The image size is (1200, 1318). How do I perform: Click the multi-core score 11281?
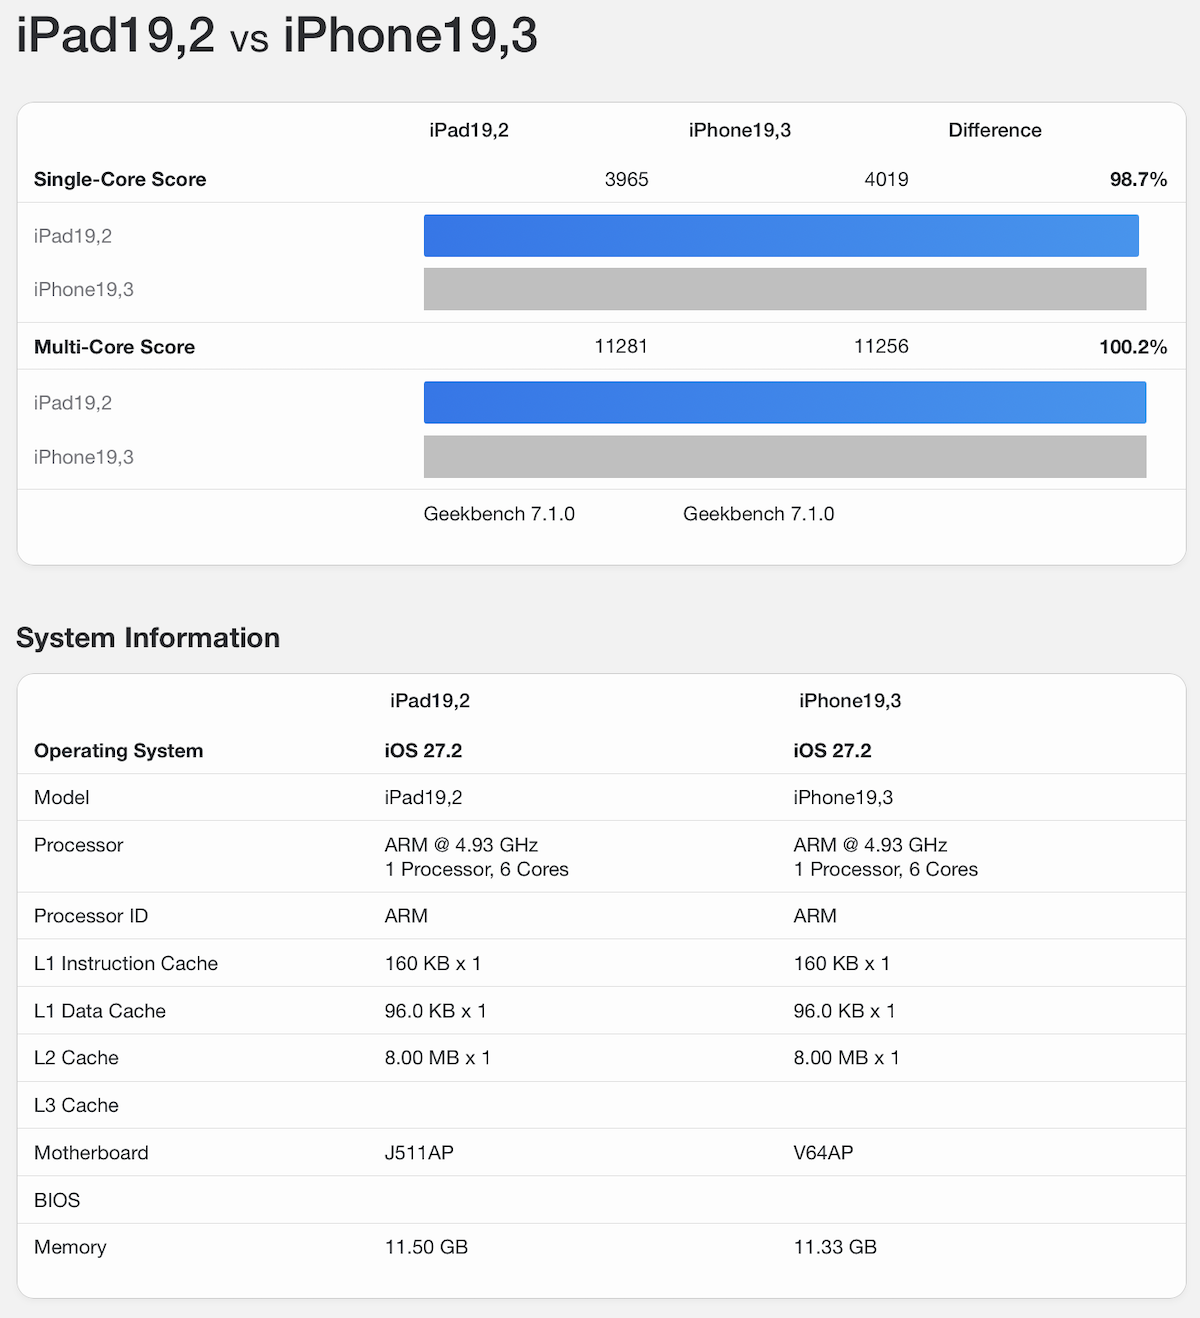[621, 346]
